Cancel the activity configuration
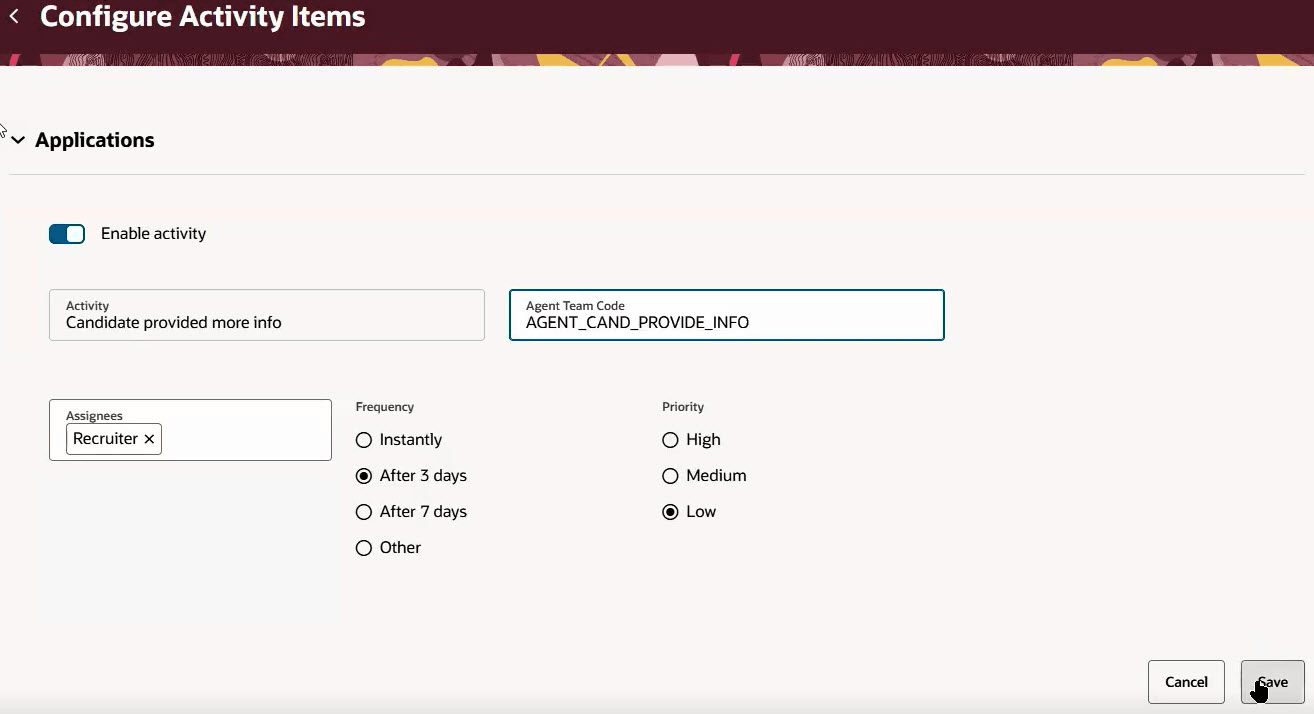Screen dimensions: 1314x714 pos(1186,682)
